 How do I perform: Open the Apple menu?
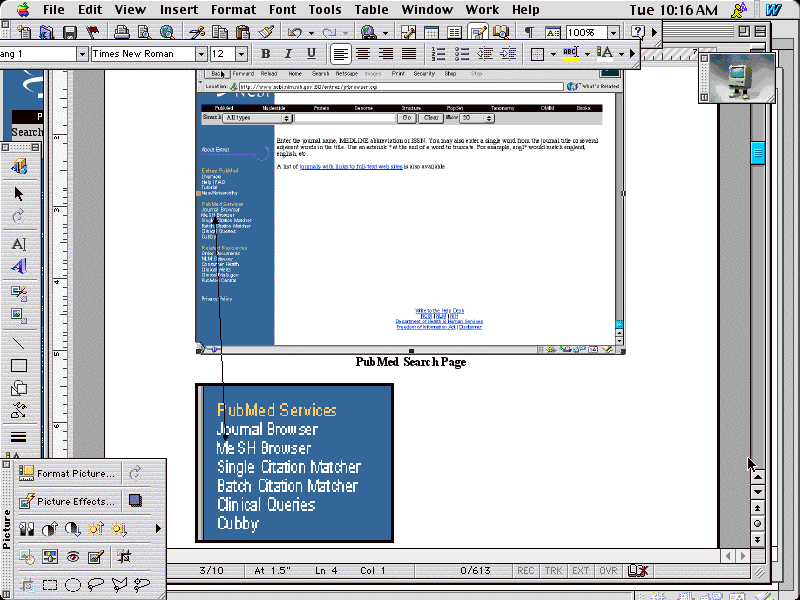pos(23,9)
